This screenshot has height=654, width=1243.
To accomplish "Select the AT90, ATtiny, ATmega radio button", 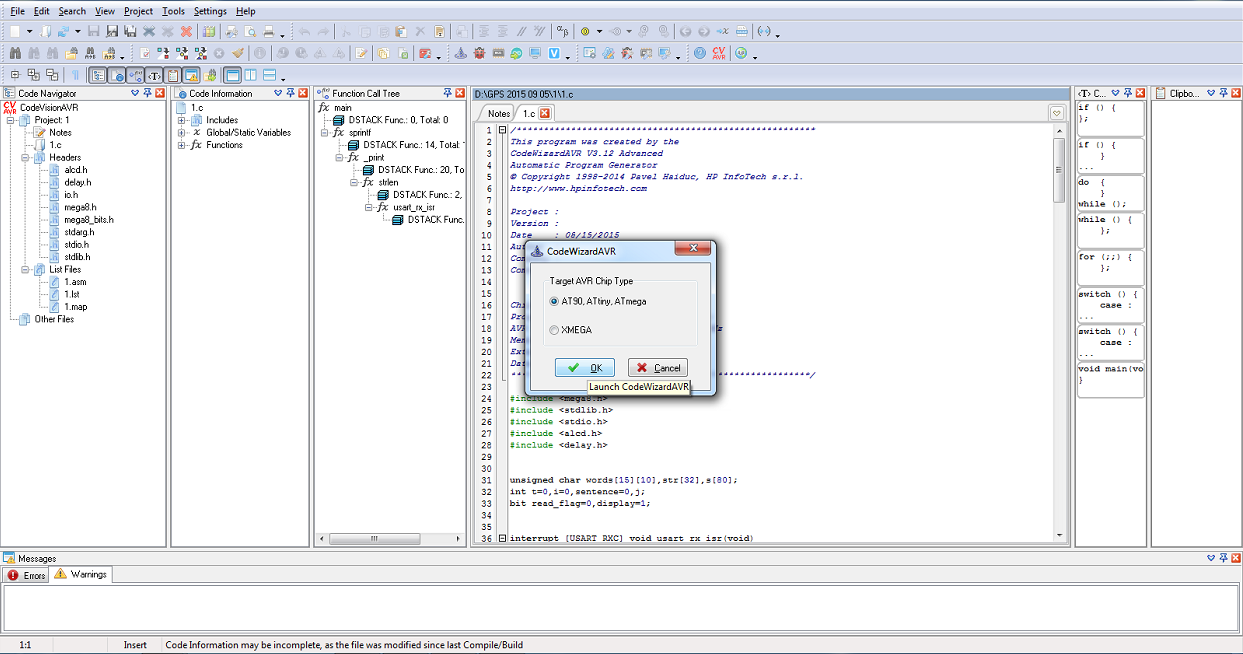I will point(554,301).
